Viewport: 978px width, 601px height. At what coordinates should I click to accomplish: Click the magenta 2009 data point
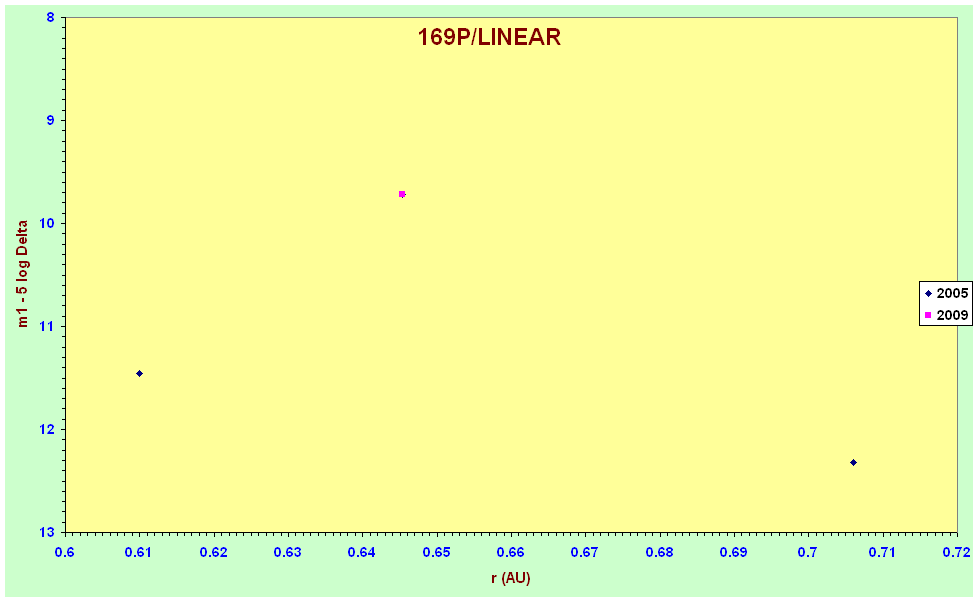point(402,194)
